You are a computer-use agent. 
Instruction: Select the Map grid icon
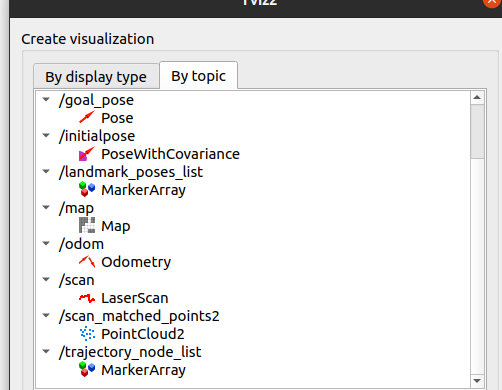click(87, 225)
